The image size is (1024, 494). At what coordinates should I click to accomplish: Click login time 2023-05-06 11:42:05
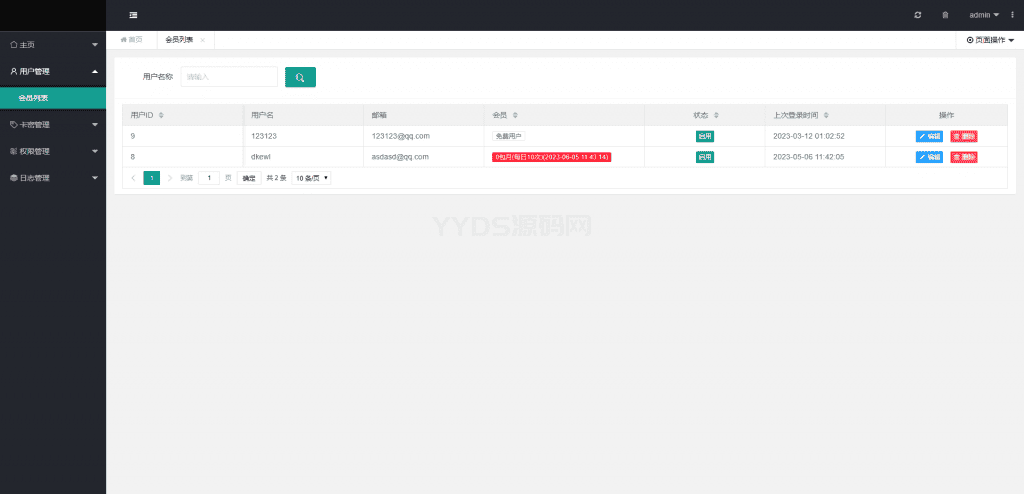point(809,157)
